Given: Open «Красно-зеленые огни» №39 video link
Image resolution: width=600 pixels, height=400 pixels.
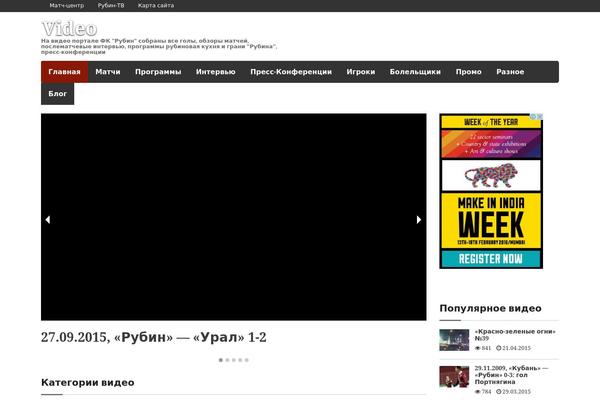Looking at the screenshot, I should pyautogui.click(x=515, y=335).
